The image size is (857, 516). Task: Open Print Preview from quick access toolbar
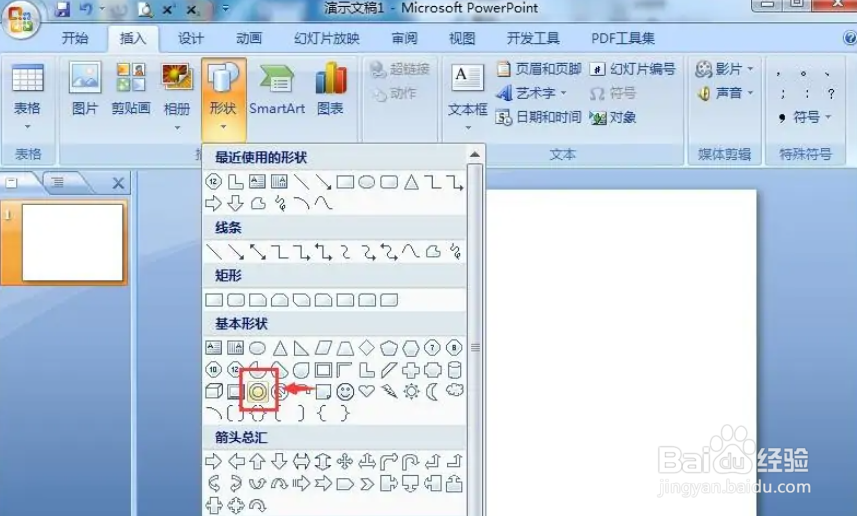145,9
